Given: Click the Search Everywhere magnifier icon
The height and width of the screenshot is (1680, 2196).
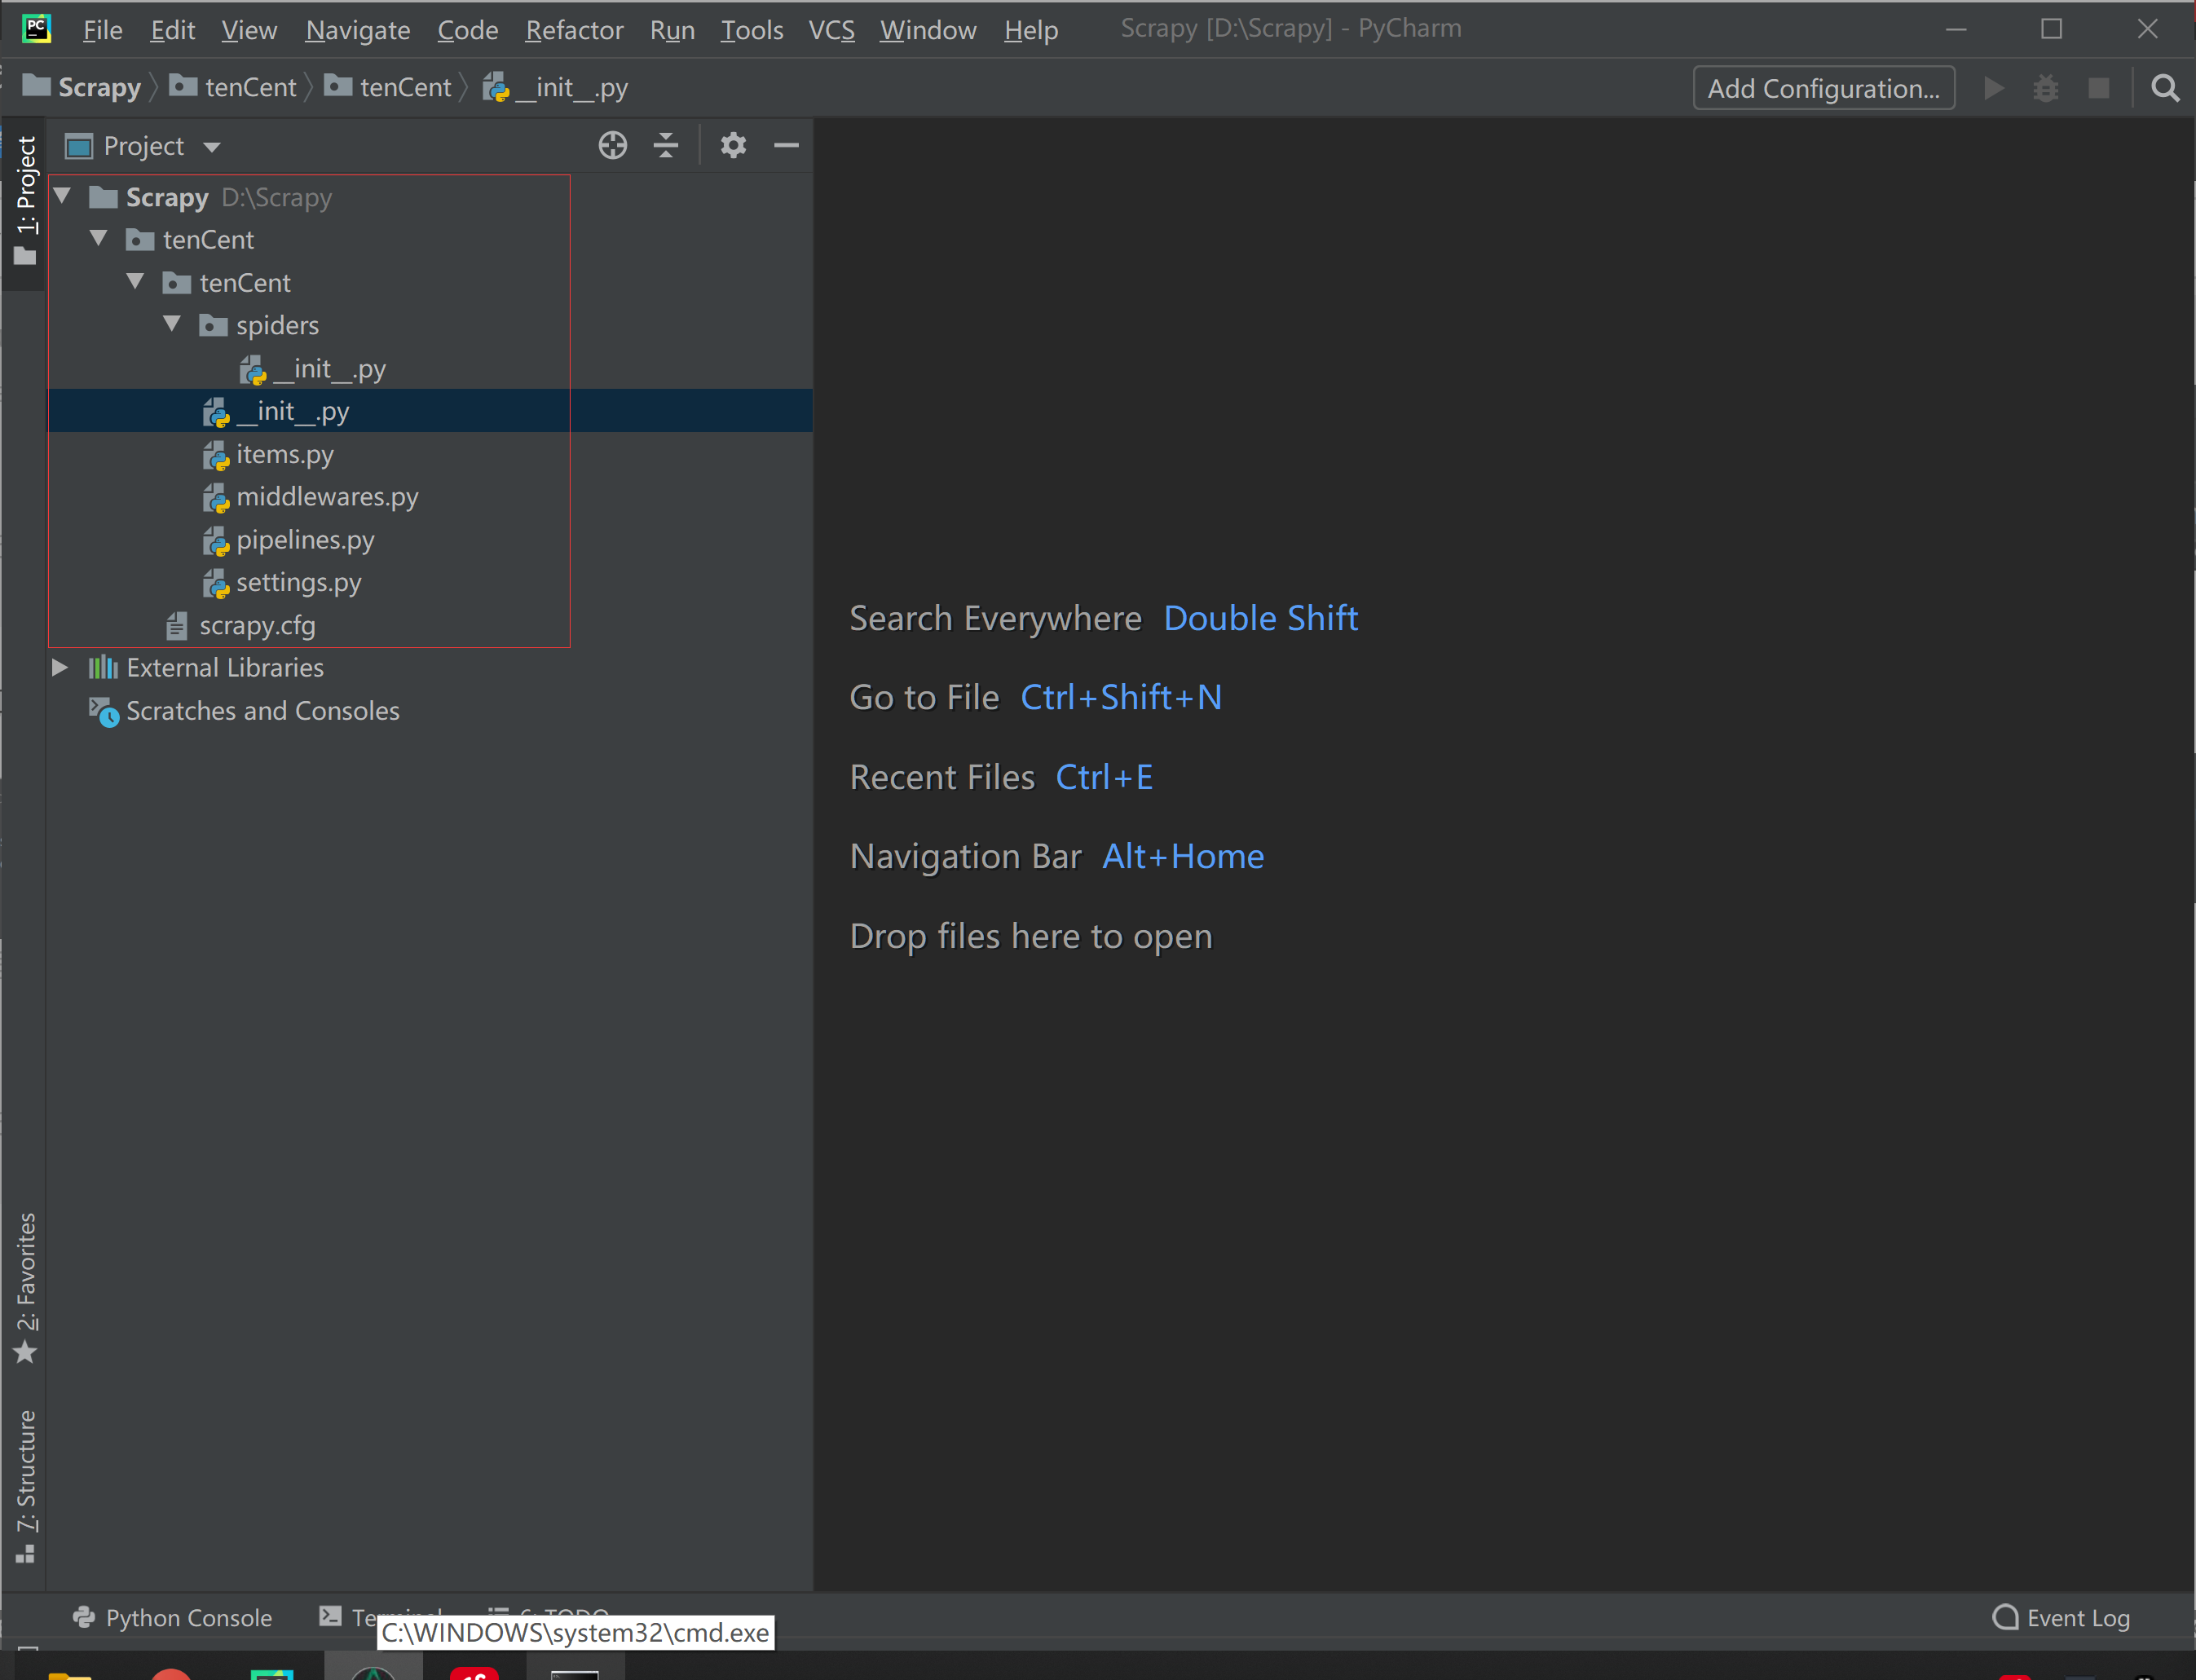Looking at the screenshot, I should tap(2164, 88).
